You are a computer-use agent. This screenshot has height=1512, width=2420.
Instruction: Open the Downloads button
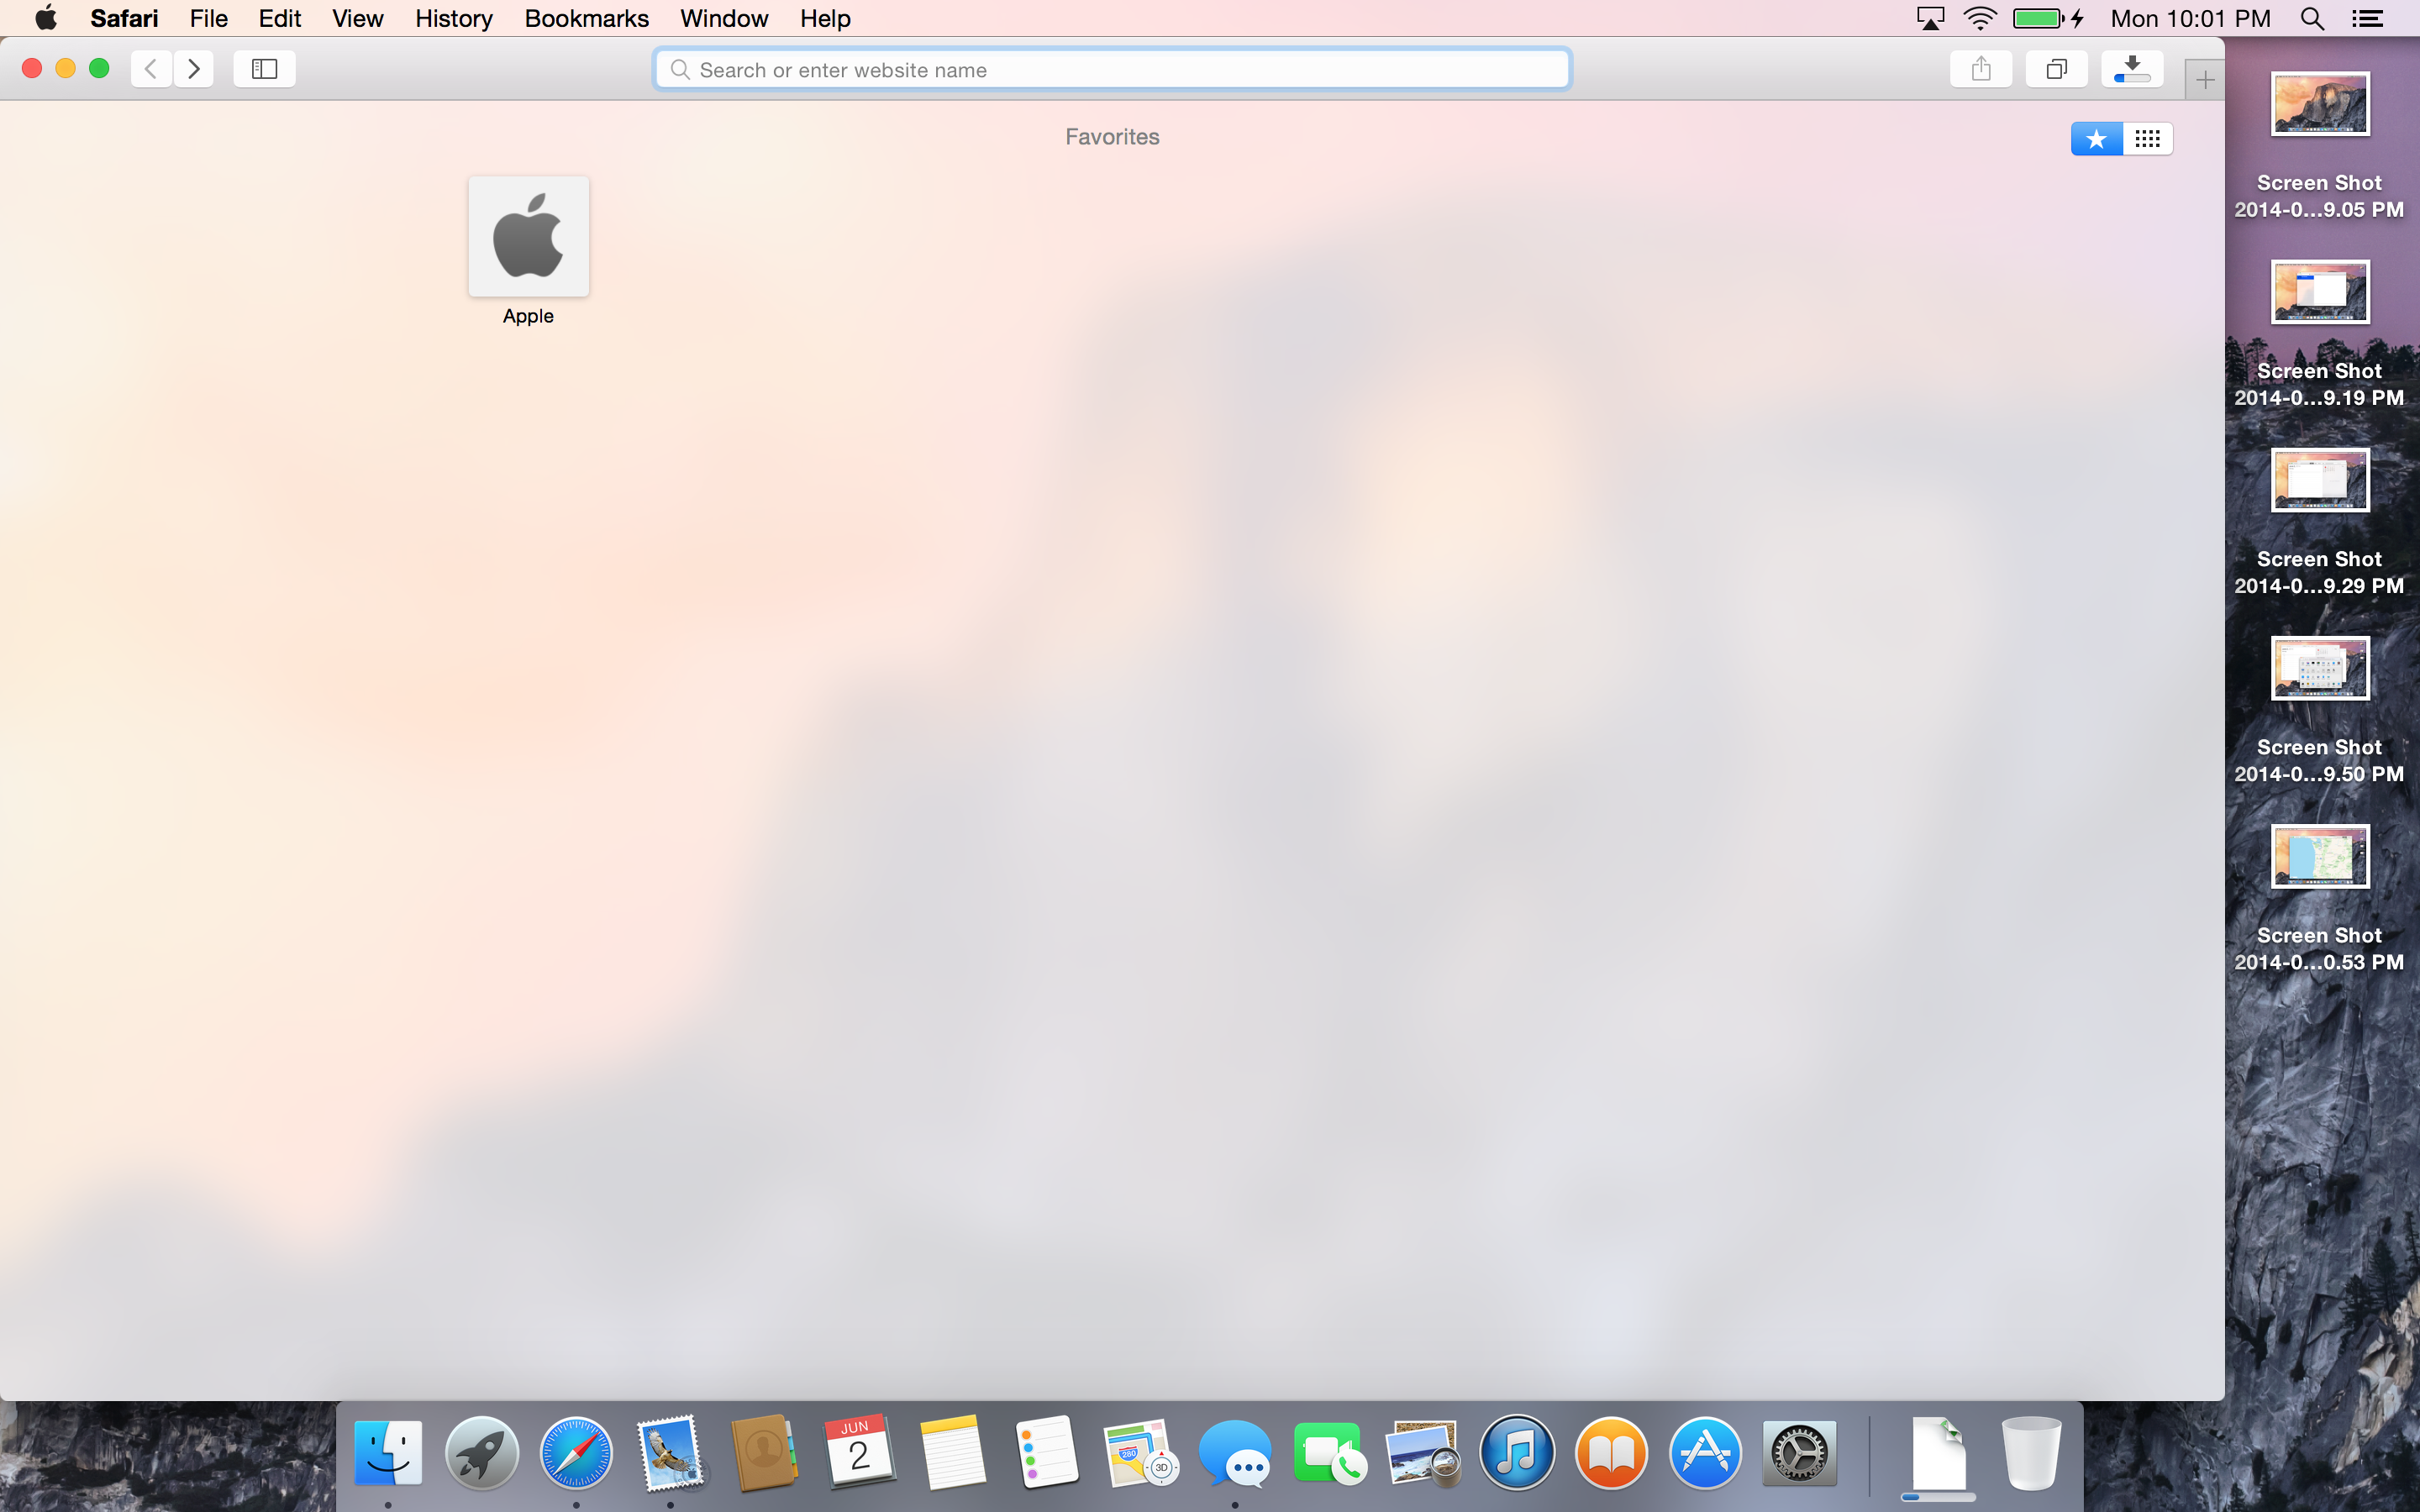pos(2131,69)
